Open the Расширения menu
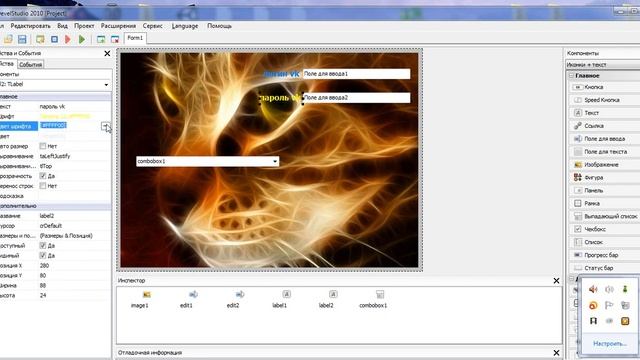Screen dimensions: 640x360 click(x=118, y=26)
